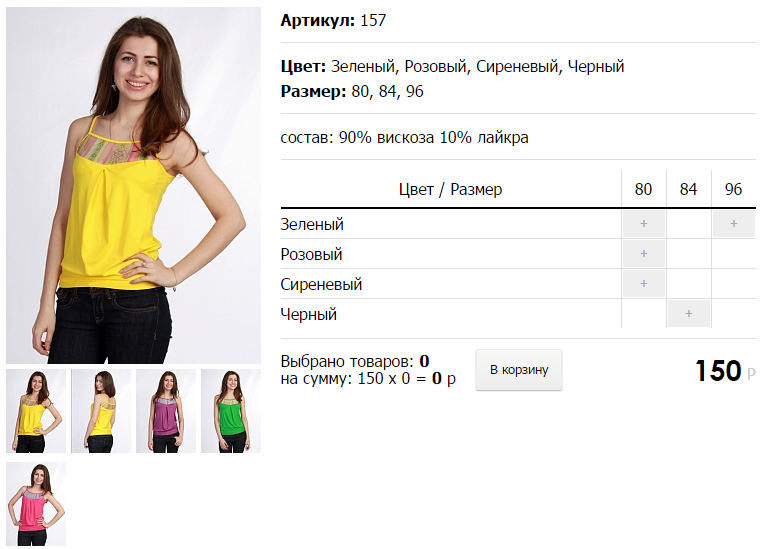Select the yellow back view thumbnail
768x549 pixels.
101,411
